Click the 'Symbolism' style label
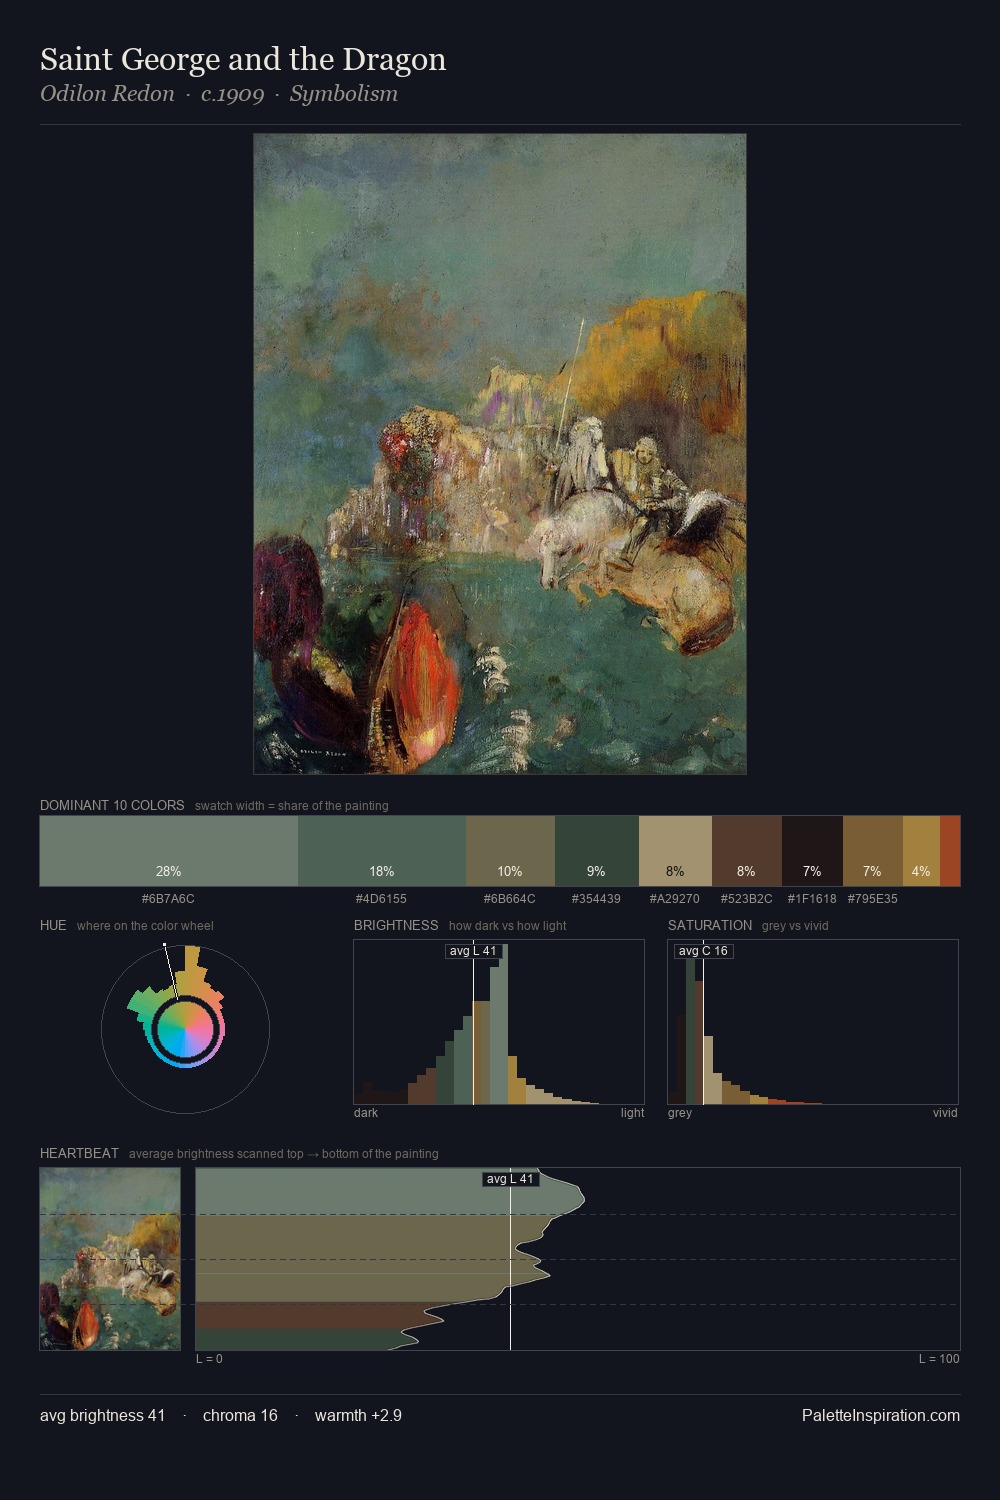This screenshot has width=1000, height=1500. pos(344,94)
